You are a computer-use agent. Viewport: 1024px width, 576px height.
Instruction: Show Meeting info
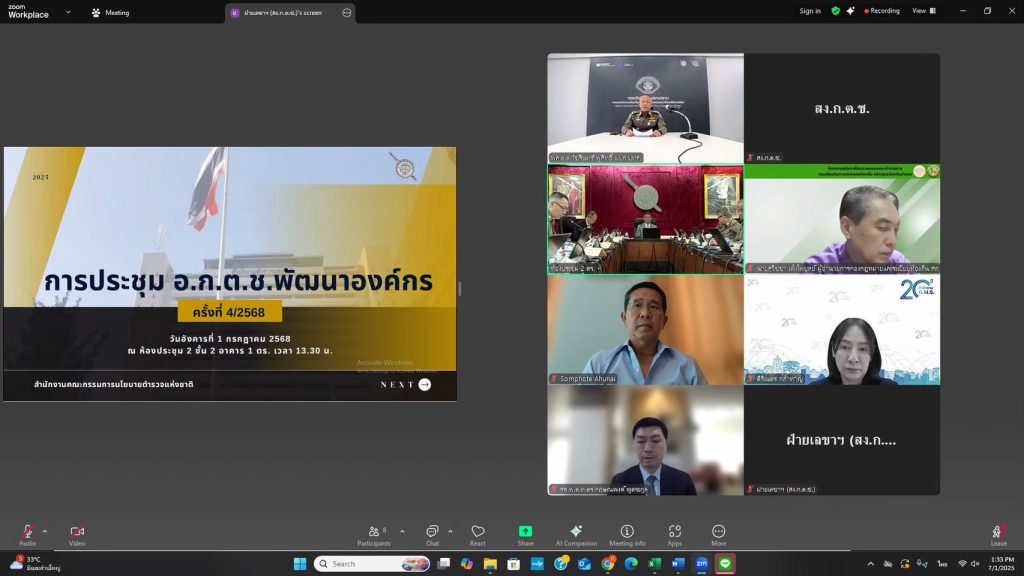pos(627,533)
